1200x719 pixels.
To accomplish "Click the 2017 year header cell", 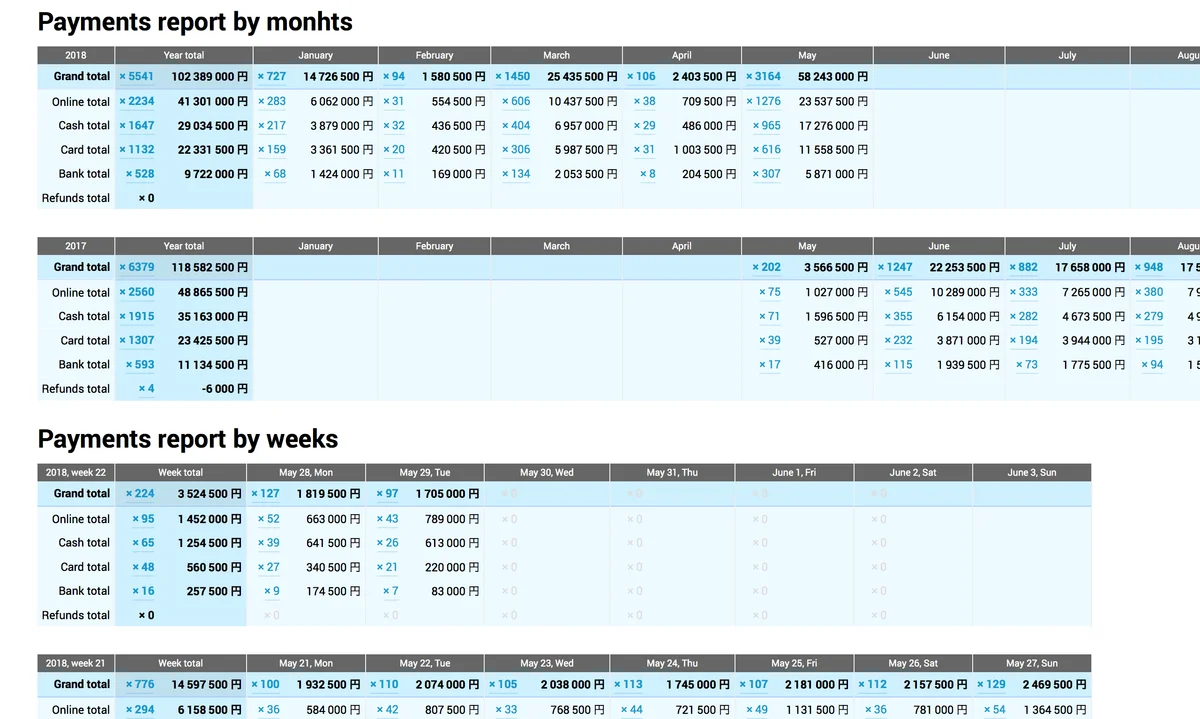I will pos(74,246).
